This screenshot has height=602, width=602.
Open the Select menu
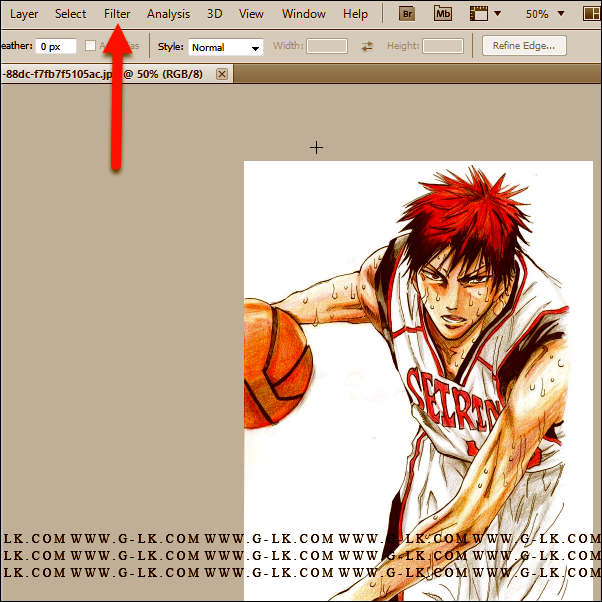(70, 14)
